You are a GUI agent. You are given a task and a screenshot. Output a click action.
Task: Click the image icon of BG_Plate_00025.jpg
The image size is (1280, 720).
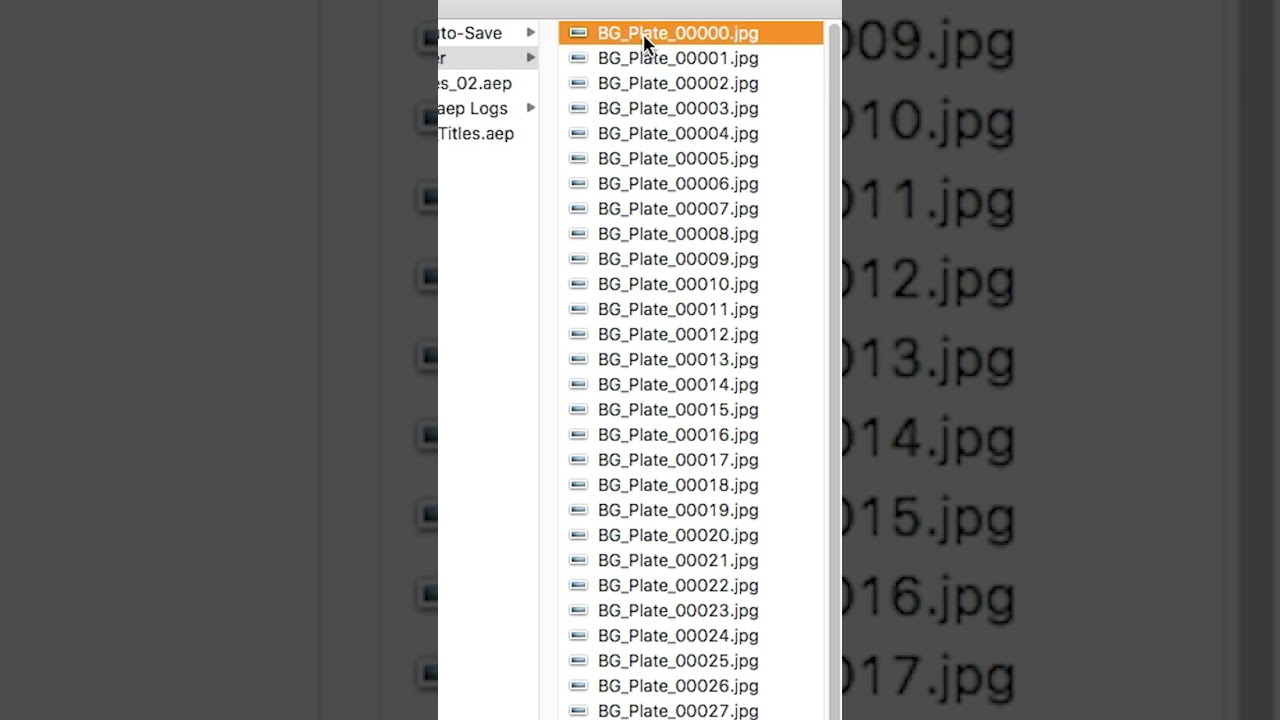(578, 661)
